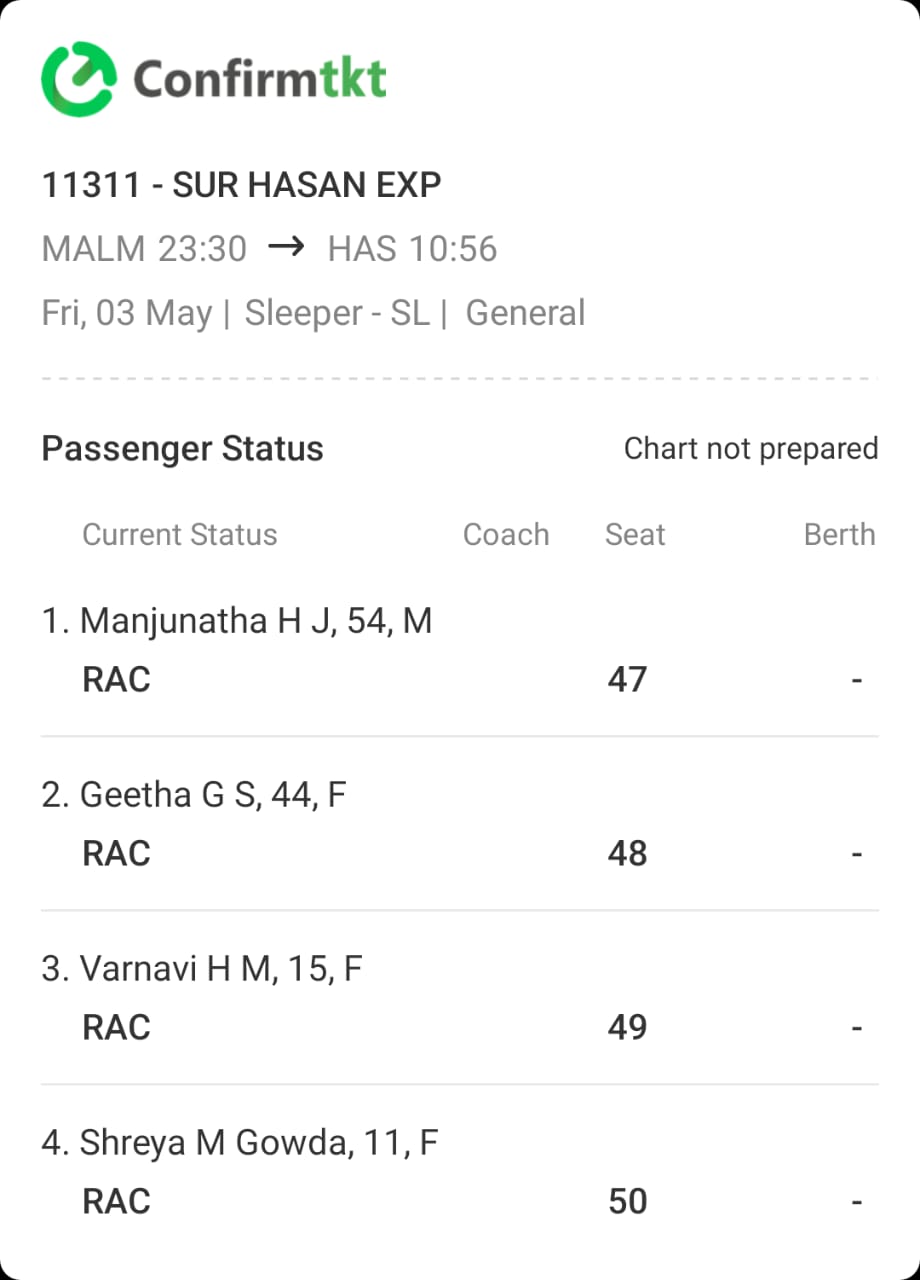Select the 11311 - SUR HASAN EXP train title

point(241,185)
